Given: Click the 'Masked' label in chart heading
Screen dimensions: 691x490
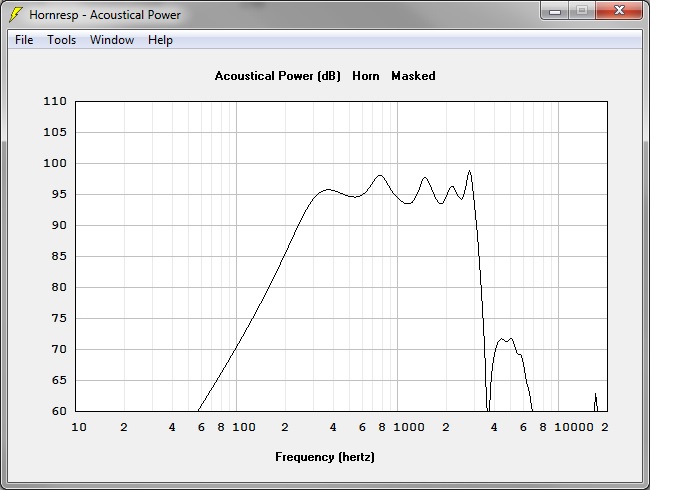Looking at the screenshot, I should 413,76.
